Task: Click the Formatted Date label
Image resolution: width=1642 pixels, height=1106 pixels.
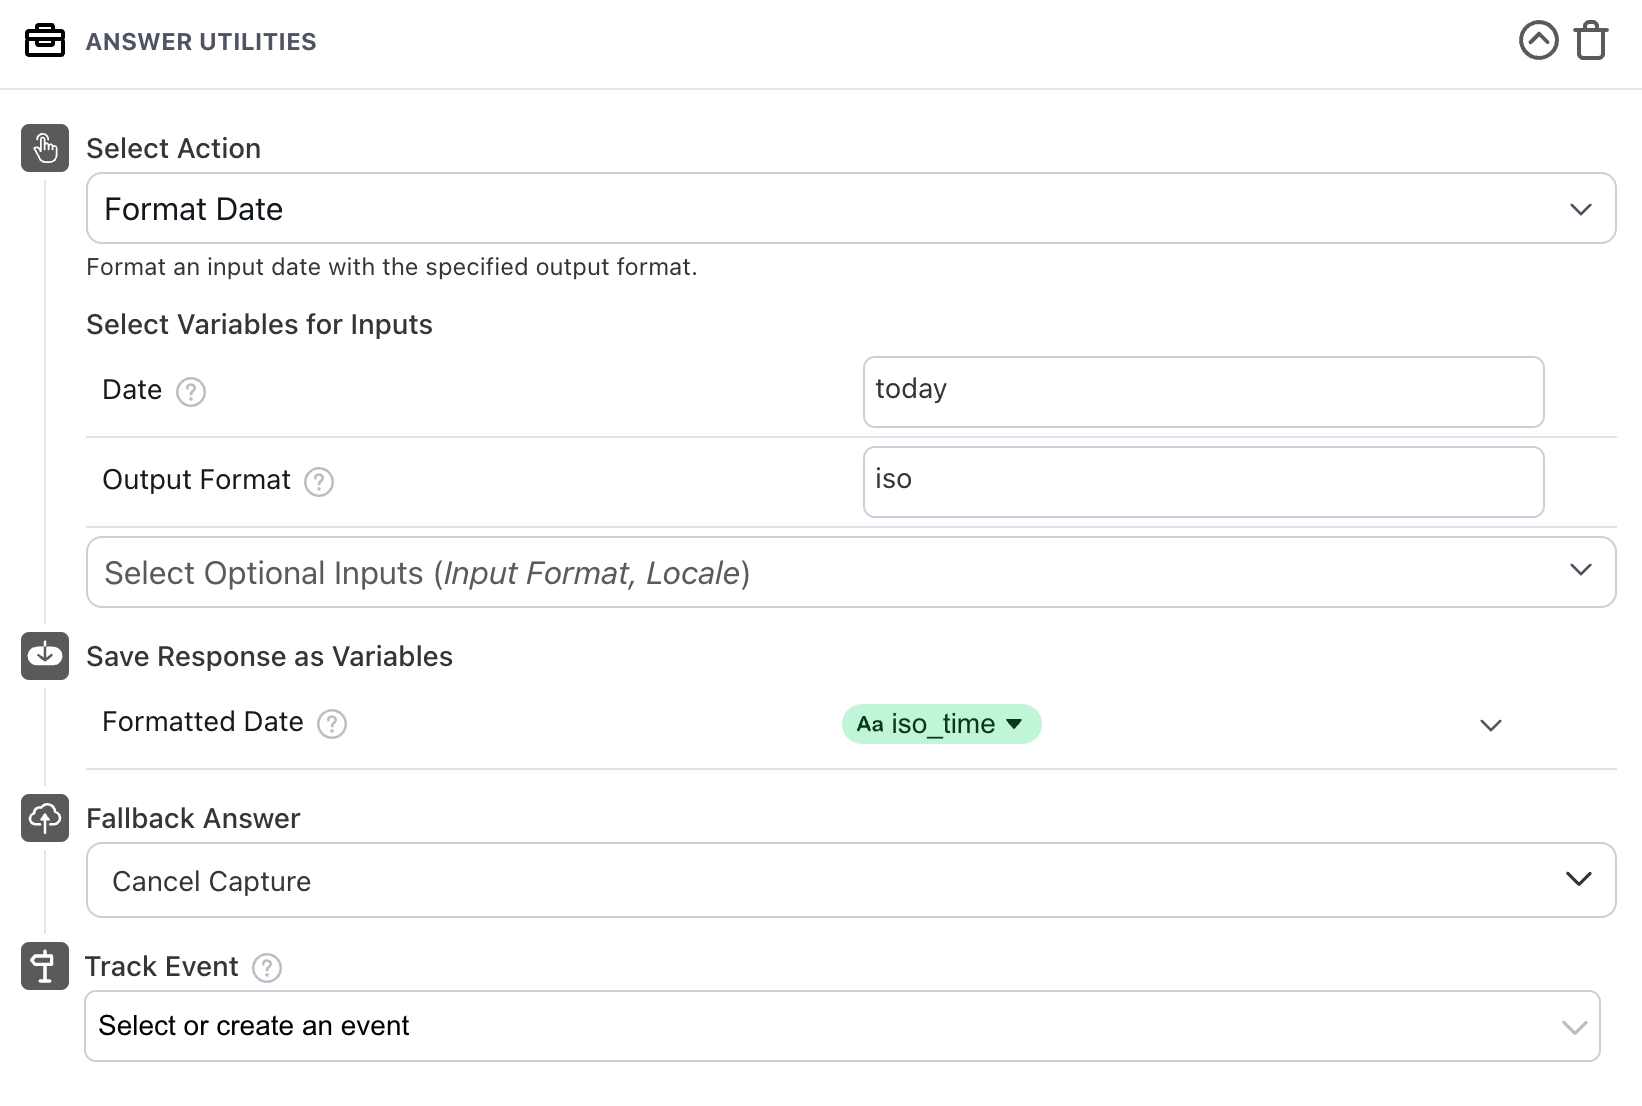Action: (x=203, y=721)
